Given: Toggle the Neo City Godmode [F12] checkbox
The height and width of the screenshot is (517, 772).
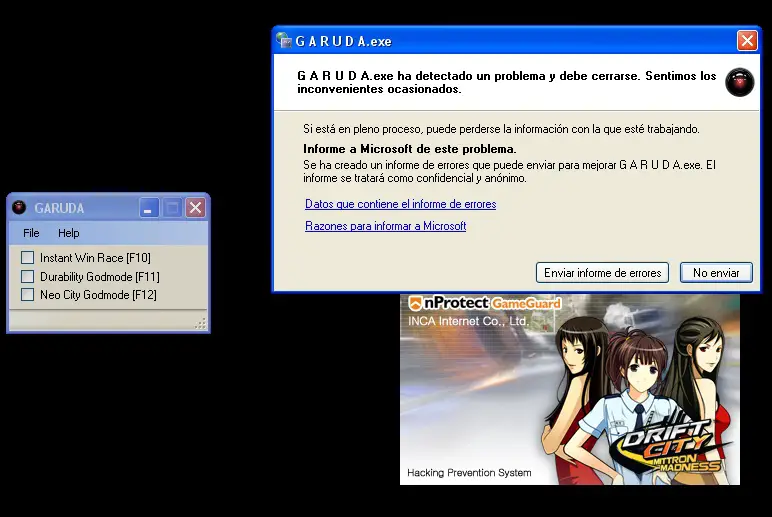Looking at the screenshot, I should pyautogui.click(x=28, y=294).
